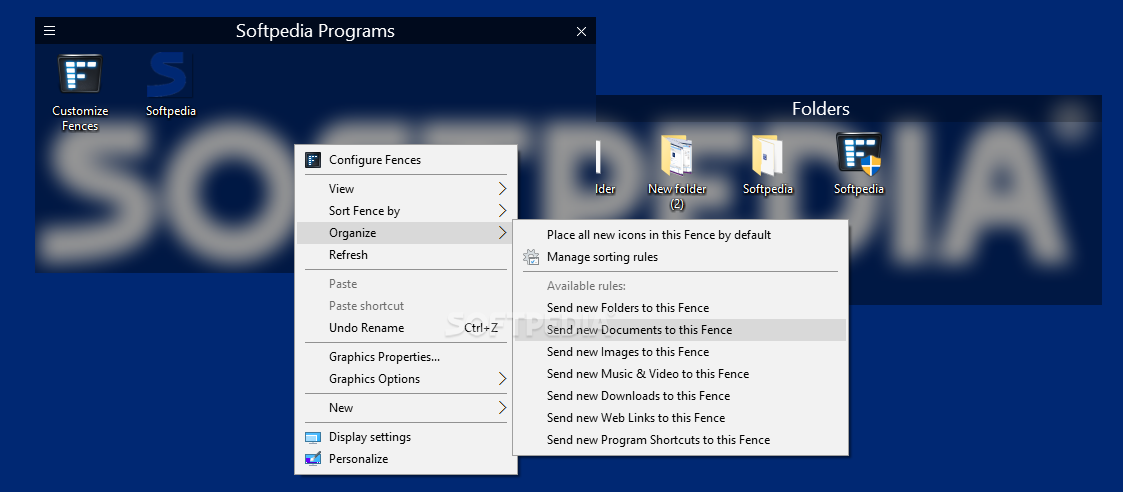Close the Softpedia Programs fence
This screenshot has height=492, width=1123.
point(582,32)
